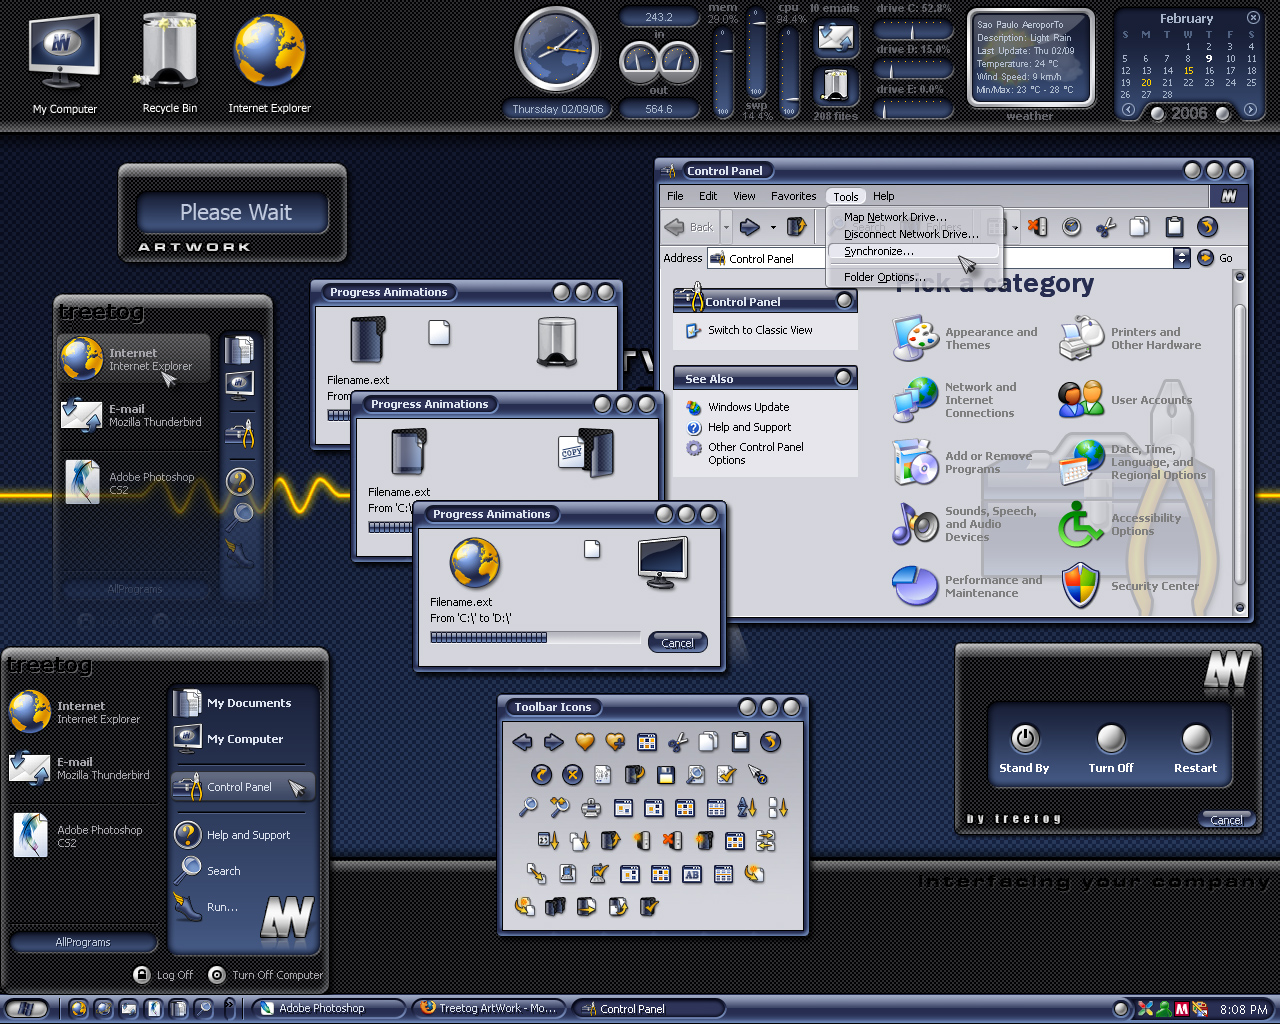Click Help question mark in compact start menu column
The height and width of the screenshot is (1024, 1280).
click(x=240, y=482)
